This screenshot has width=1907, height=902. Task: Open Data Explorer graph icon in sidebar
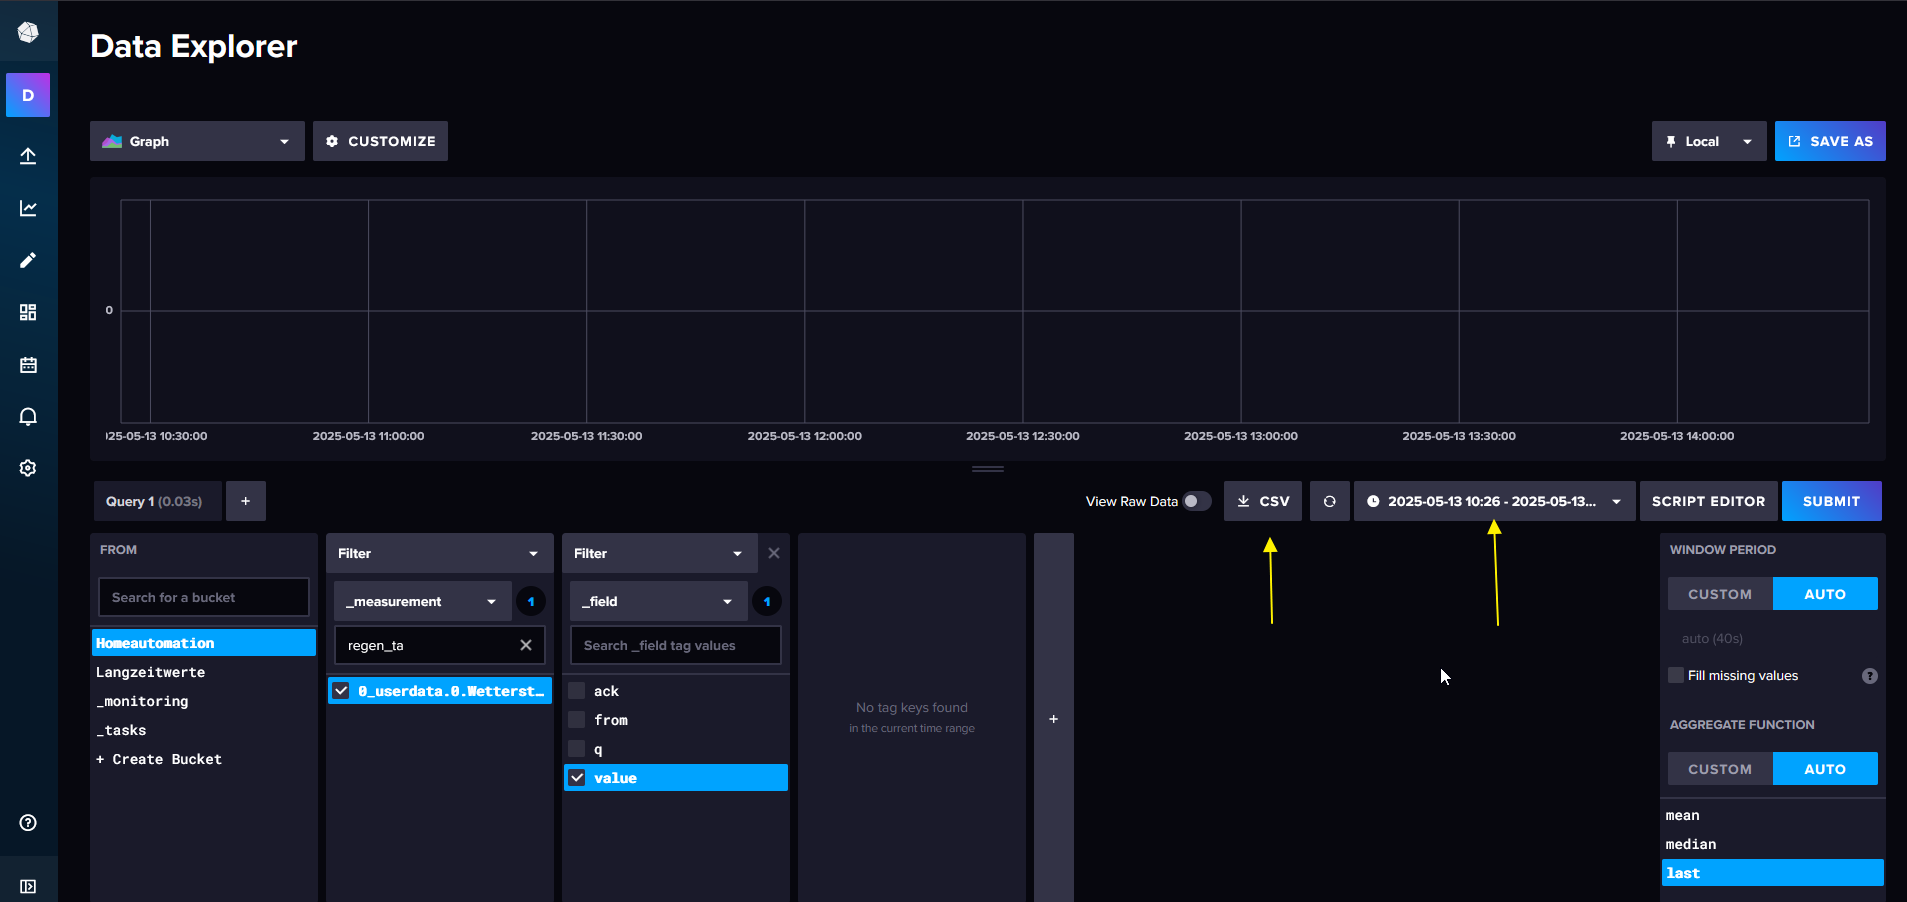click(x=28, y=208)
